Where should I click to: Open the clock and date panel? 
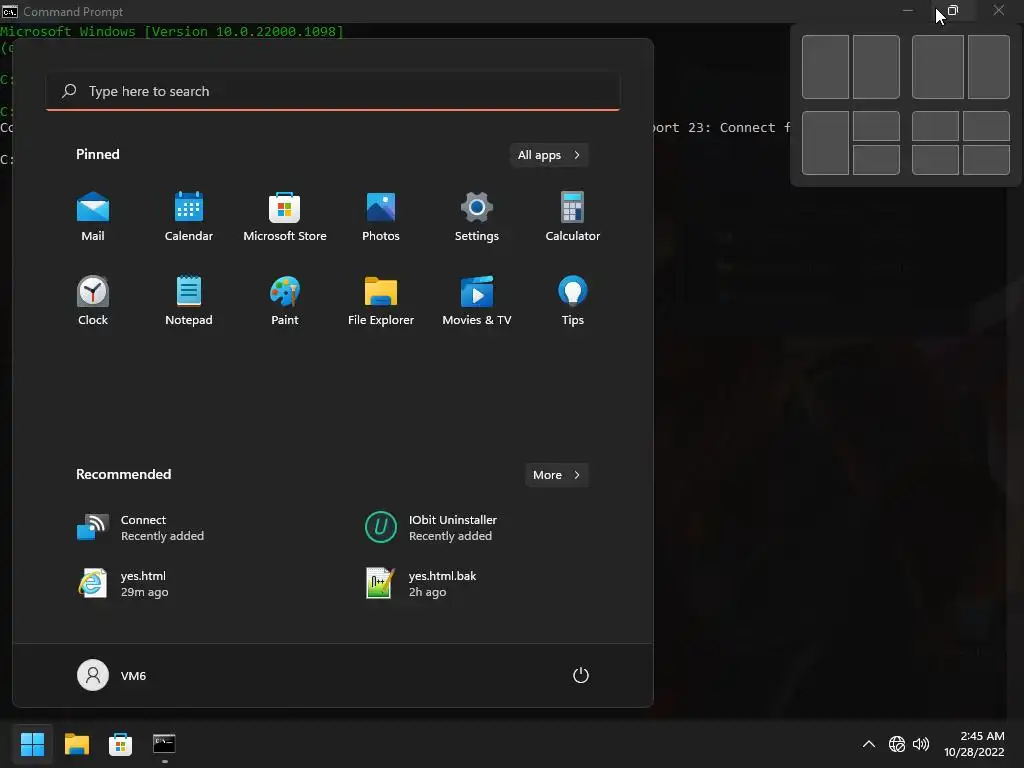click(x=974, y=744)
